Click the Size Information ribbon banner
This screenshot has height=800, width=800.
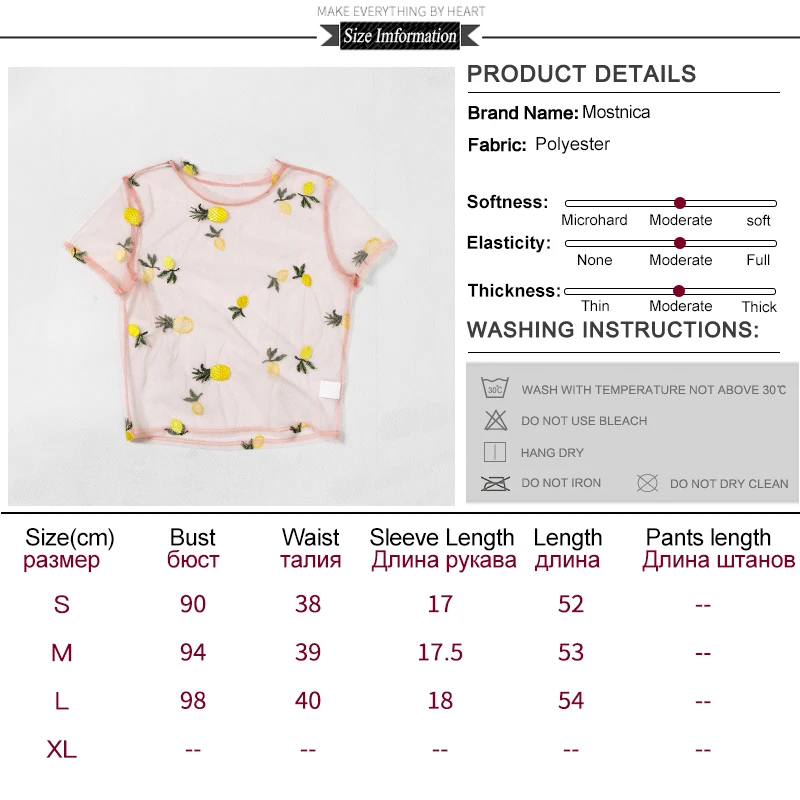pyautogui.click(x=400, y=36)
